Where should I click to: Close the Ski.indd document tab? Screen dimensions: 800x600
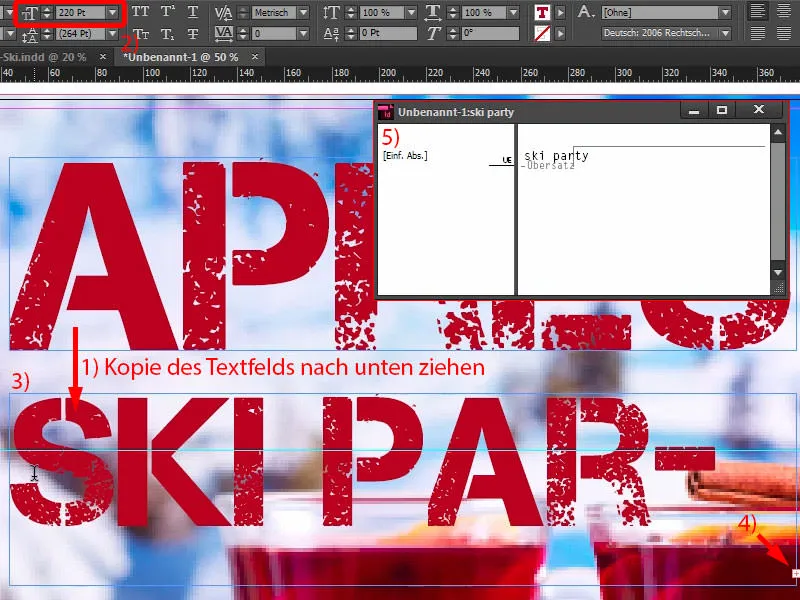coord(103,57)
